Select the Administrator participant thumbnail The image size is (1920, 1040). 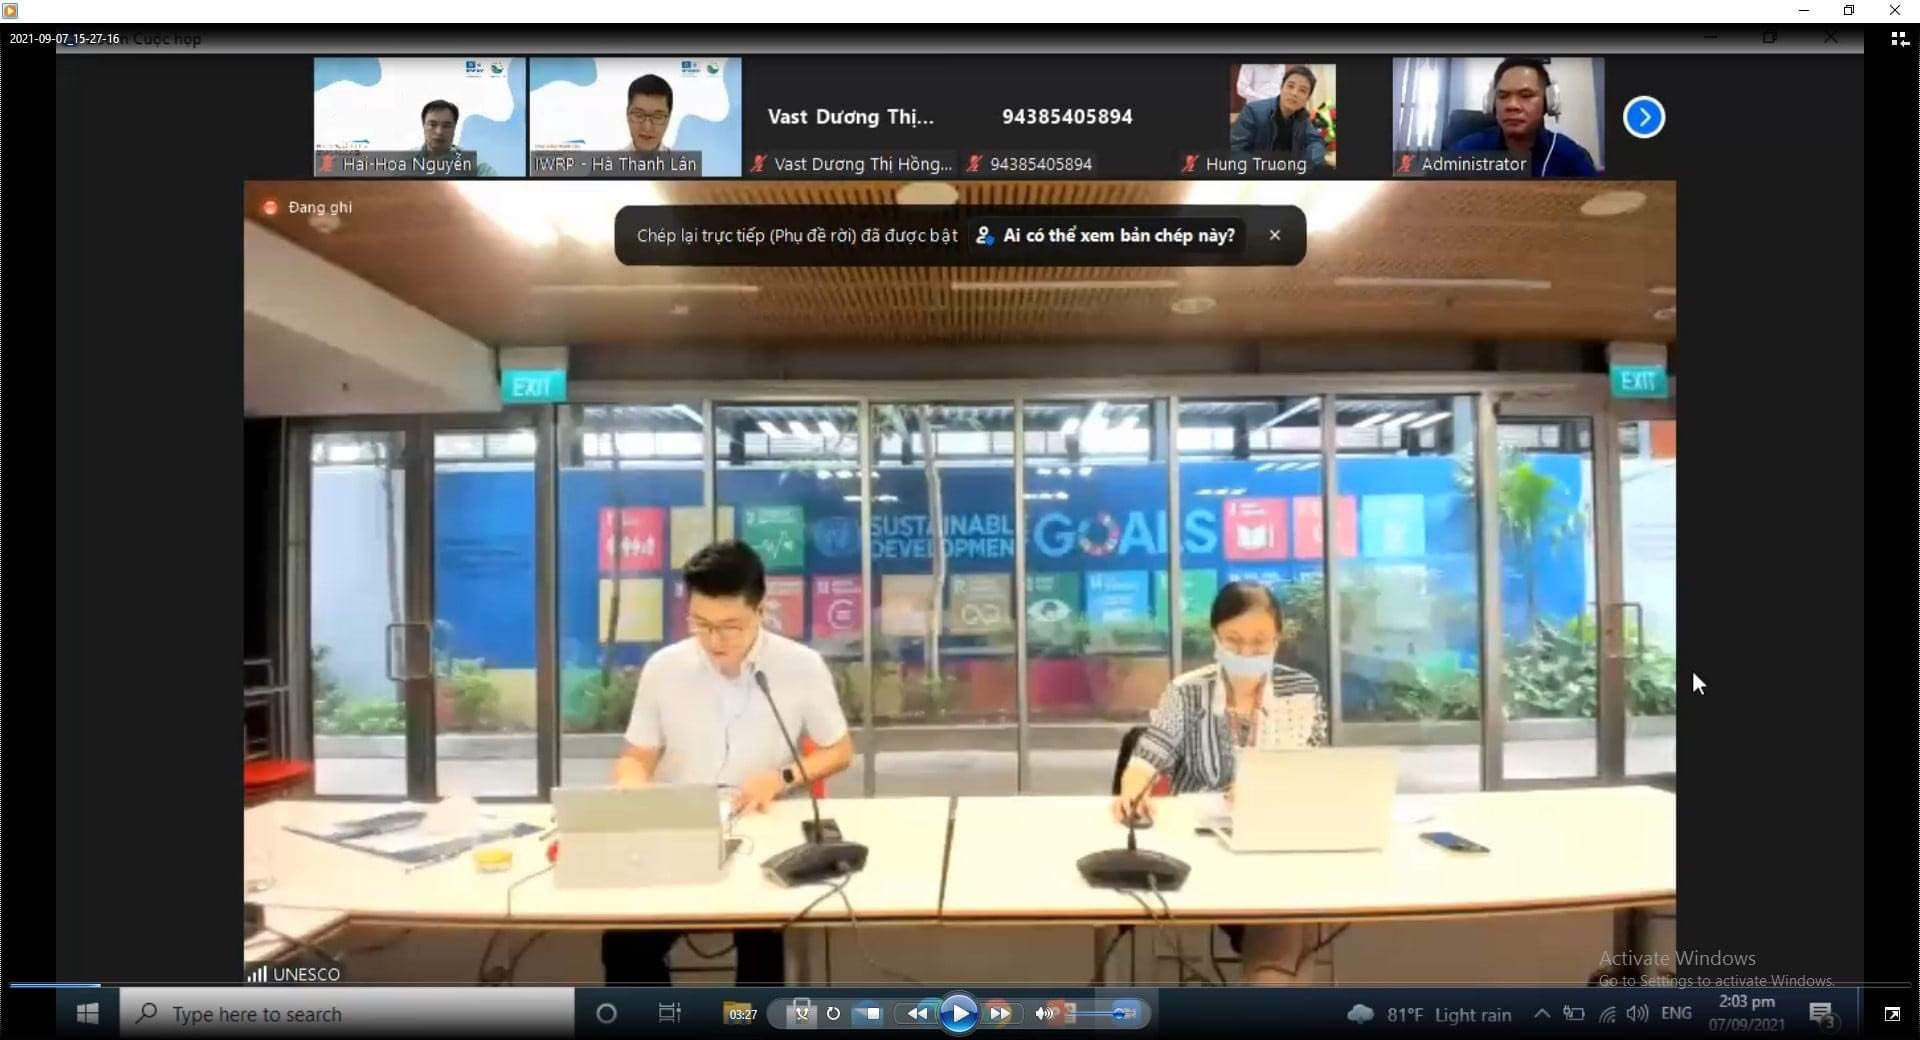[1498, 117]
